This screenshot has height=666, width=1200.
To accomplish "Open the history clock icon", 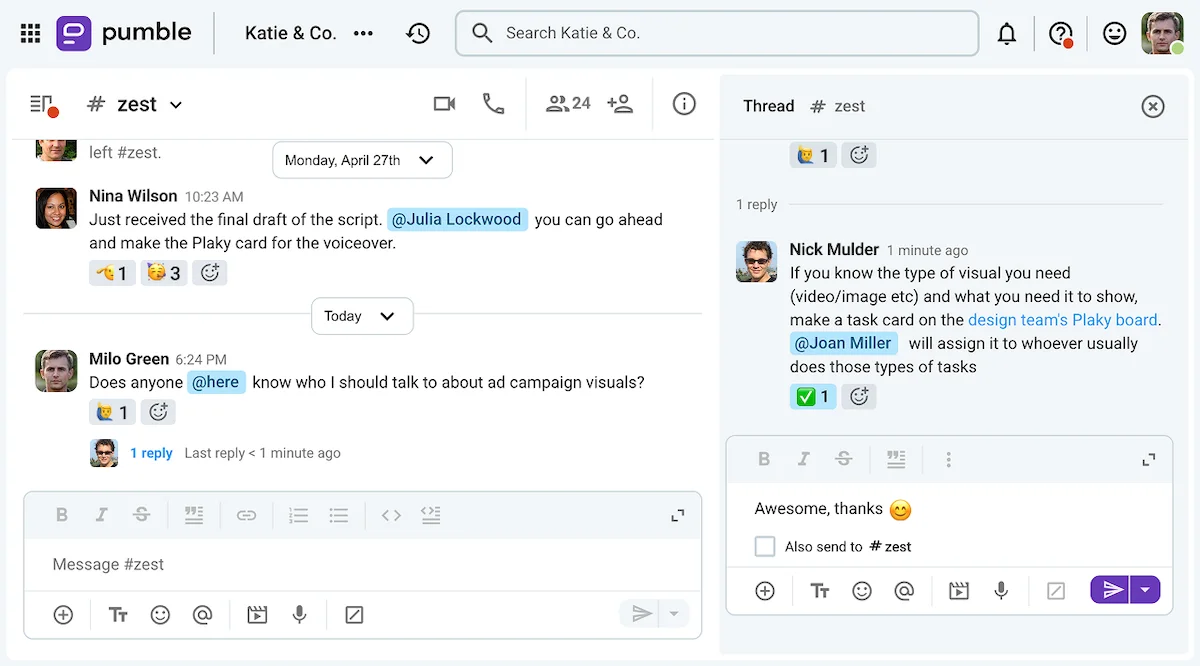I will [x=418, y=33].
